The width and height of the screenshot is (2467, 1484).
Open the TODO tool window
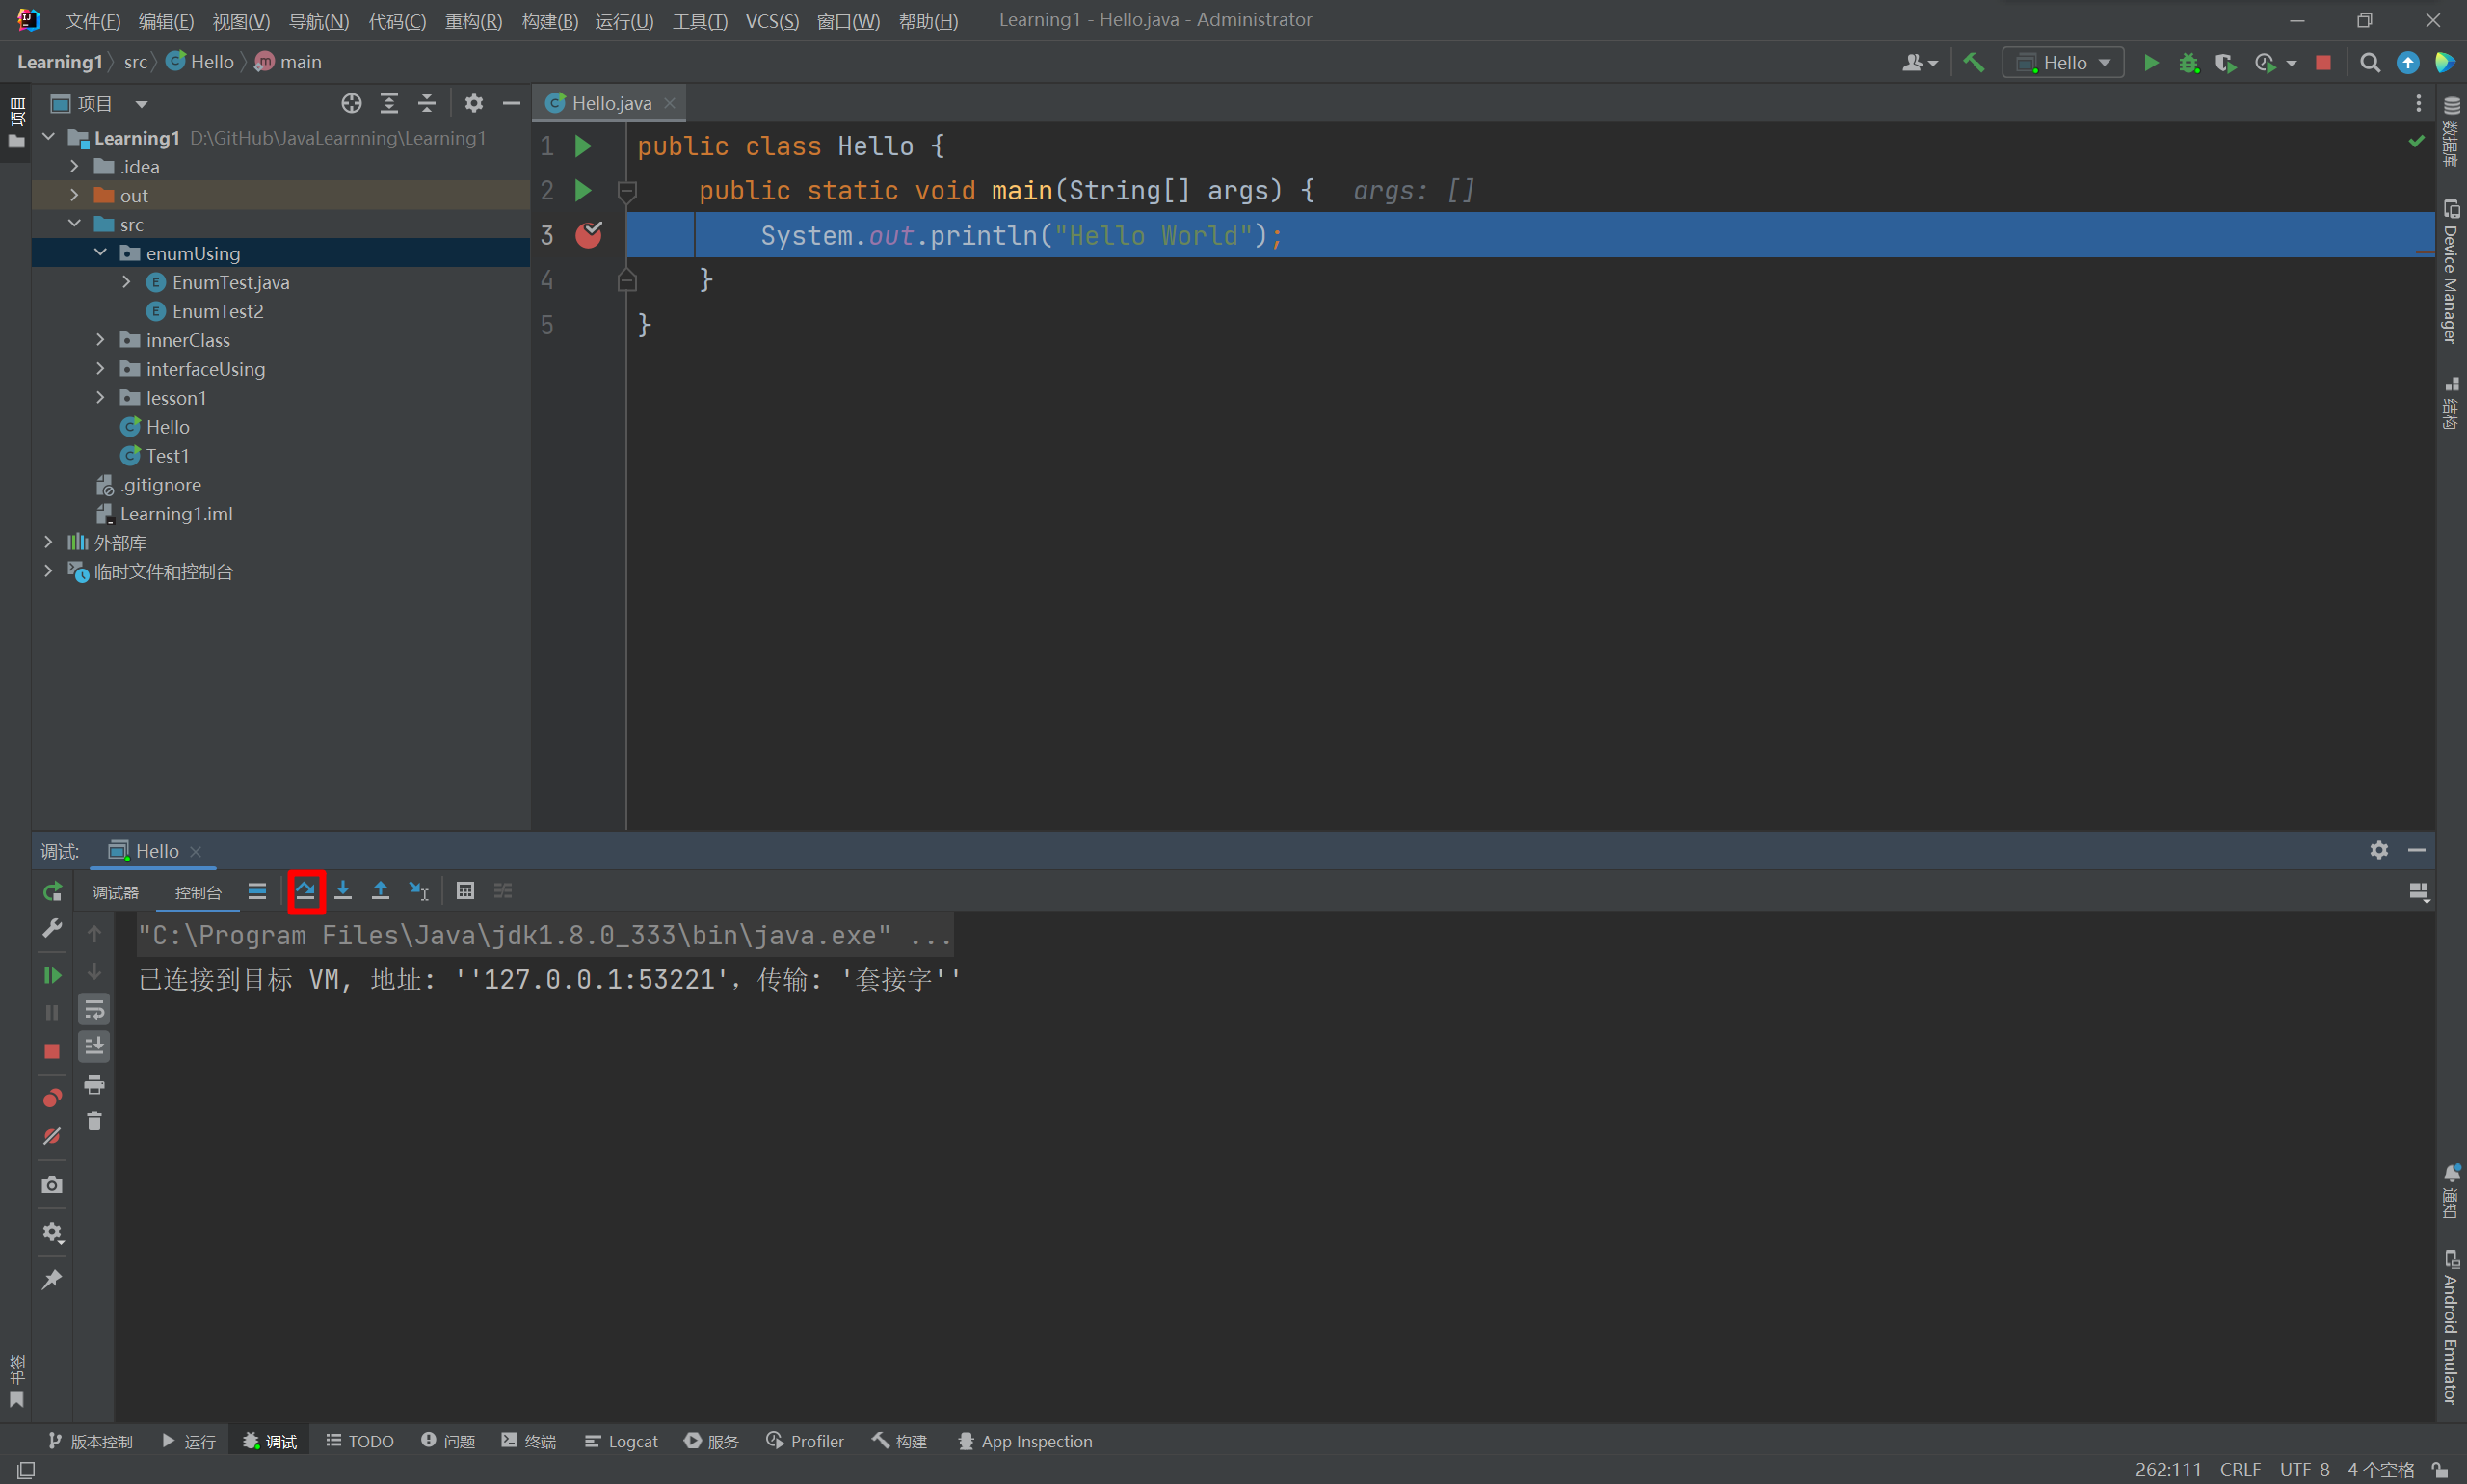360,1441
